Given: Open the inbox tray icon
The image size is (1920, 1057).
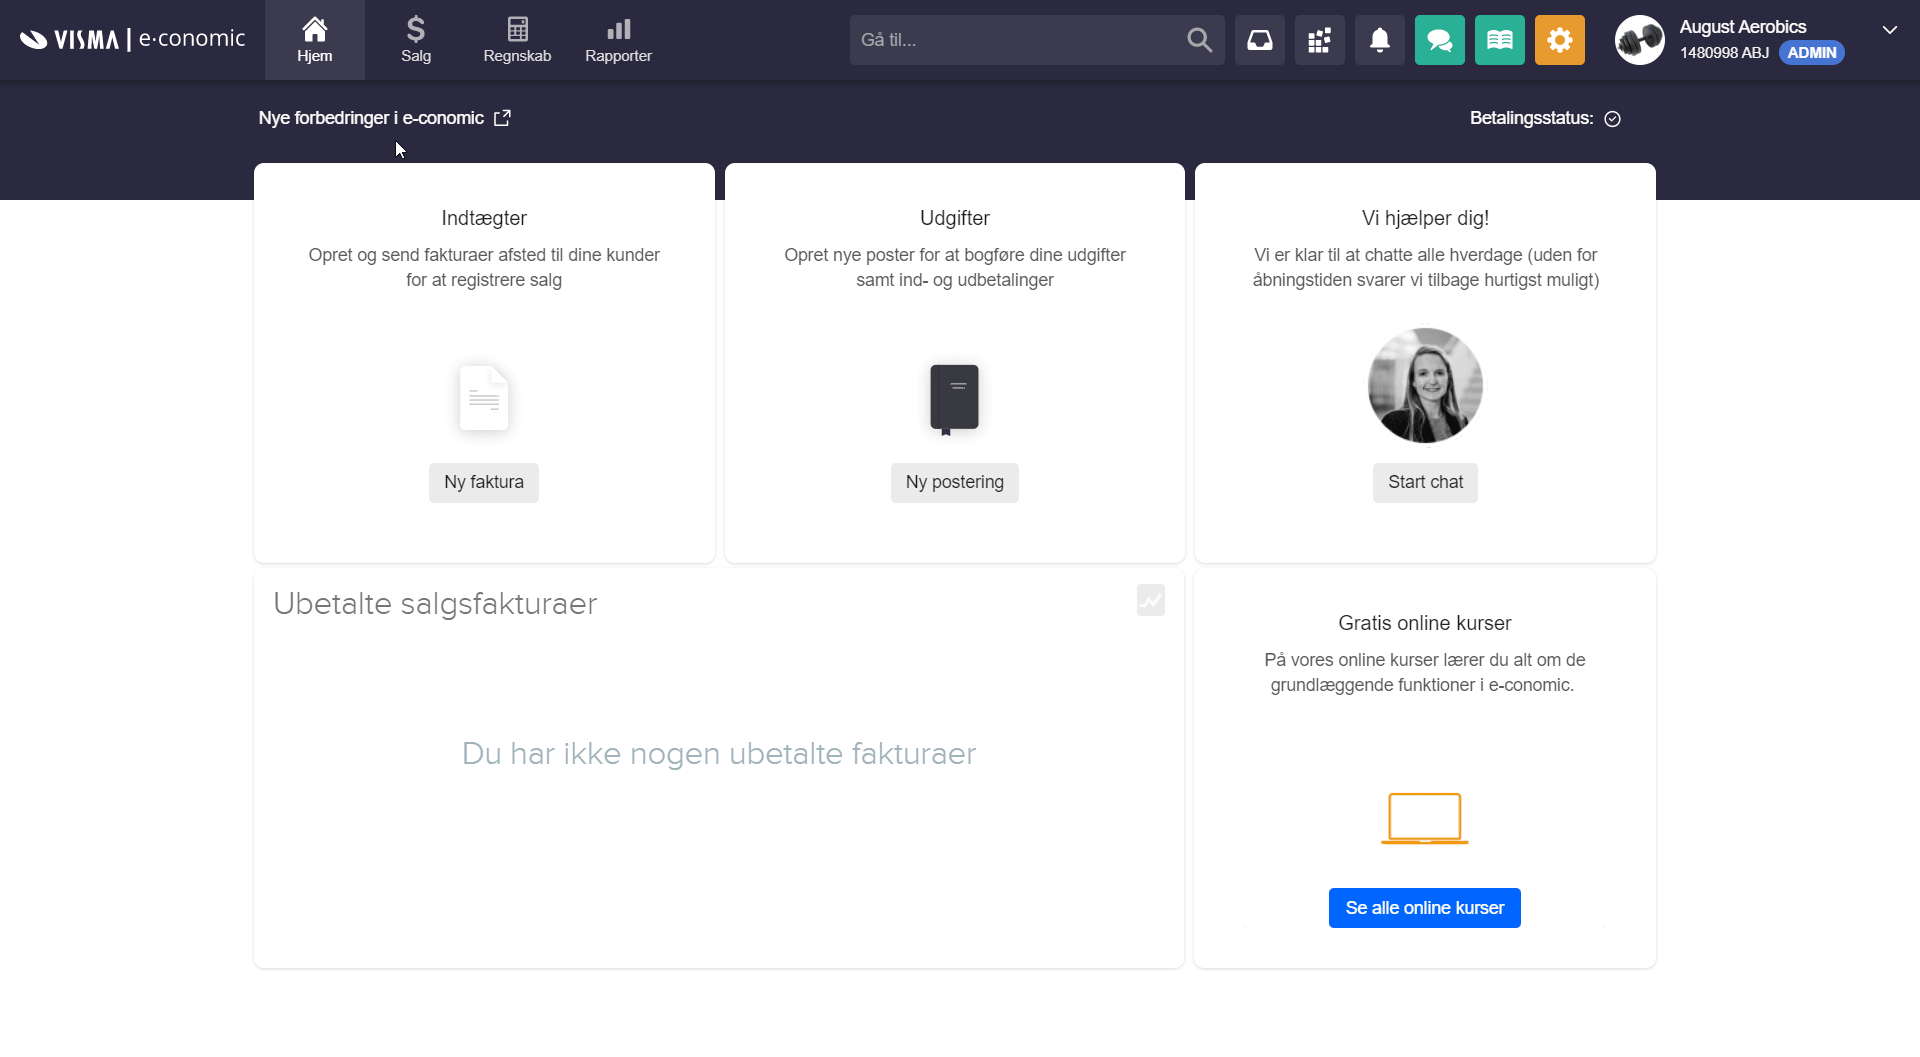Looking at the screenshot, I should pyautogui.click(x=1259, y=40).
